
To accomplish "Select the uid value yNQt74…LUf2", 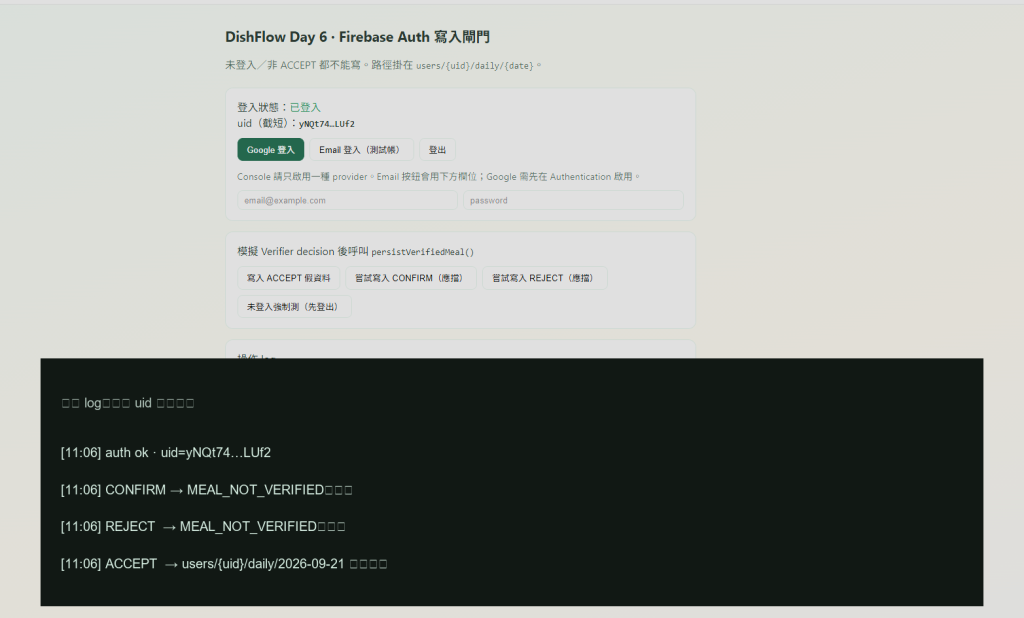I will click(x=327, y=123).
